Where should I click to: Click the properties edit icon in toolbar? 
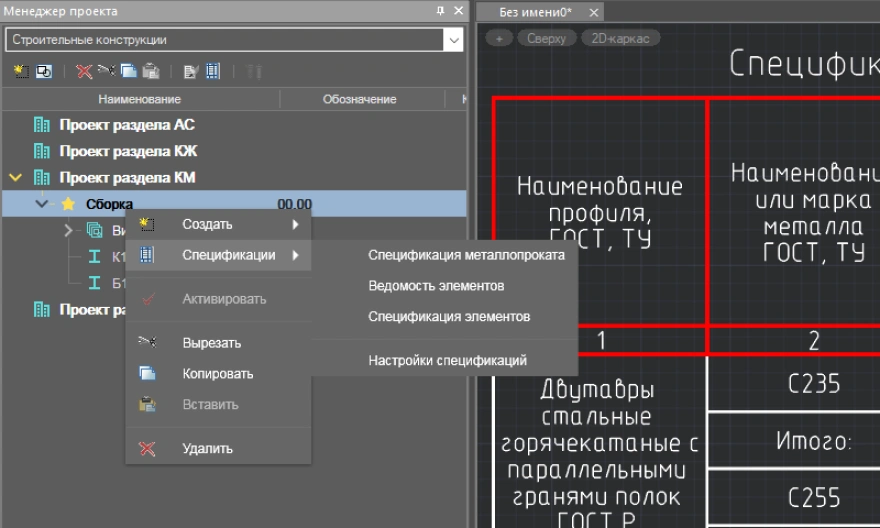pos(191,71)
